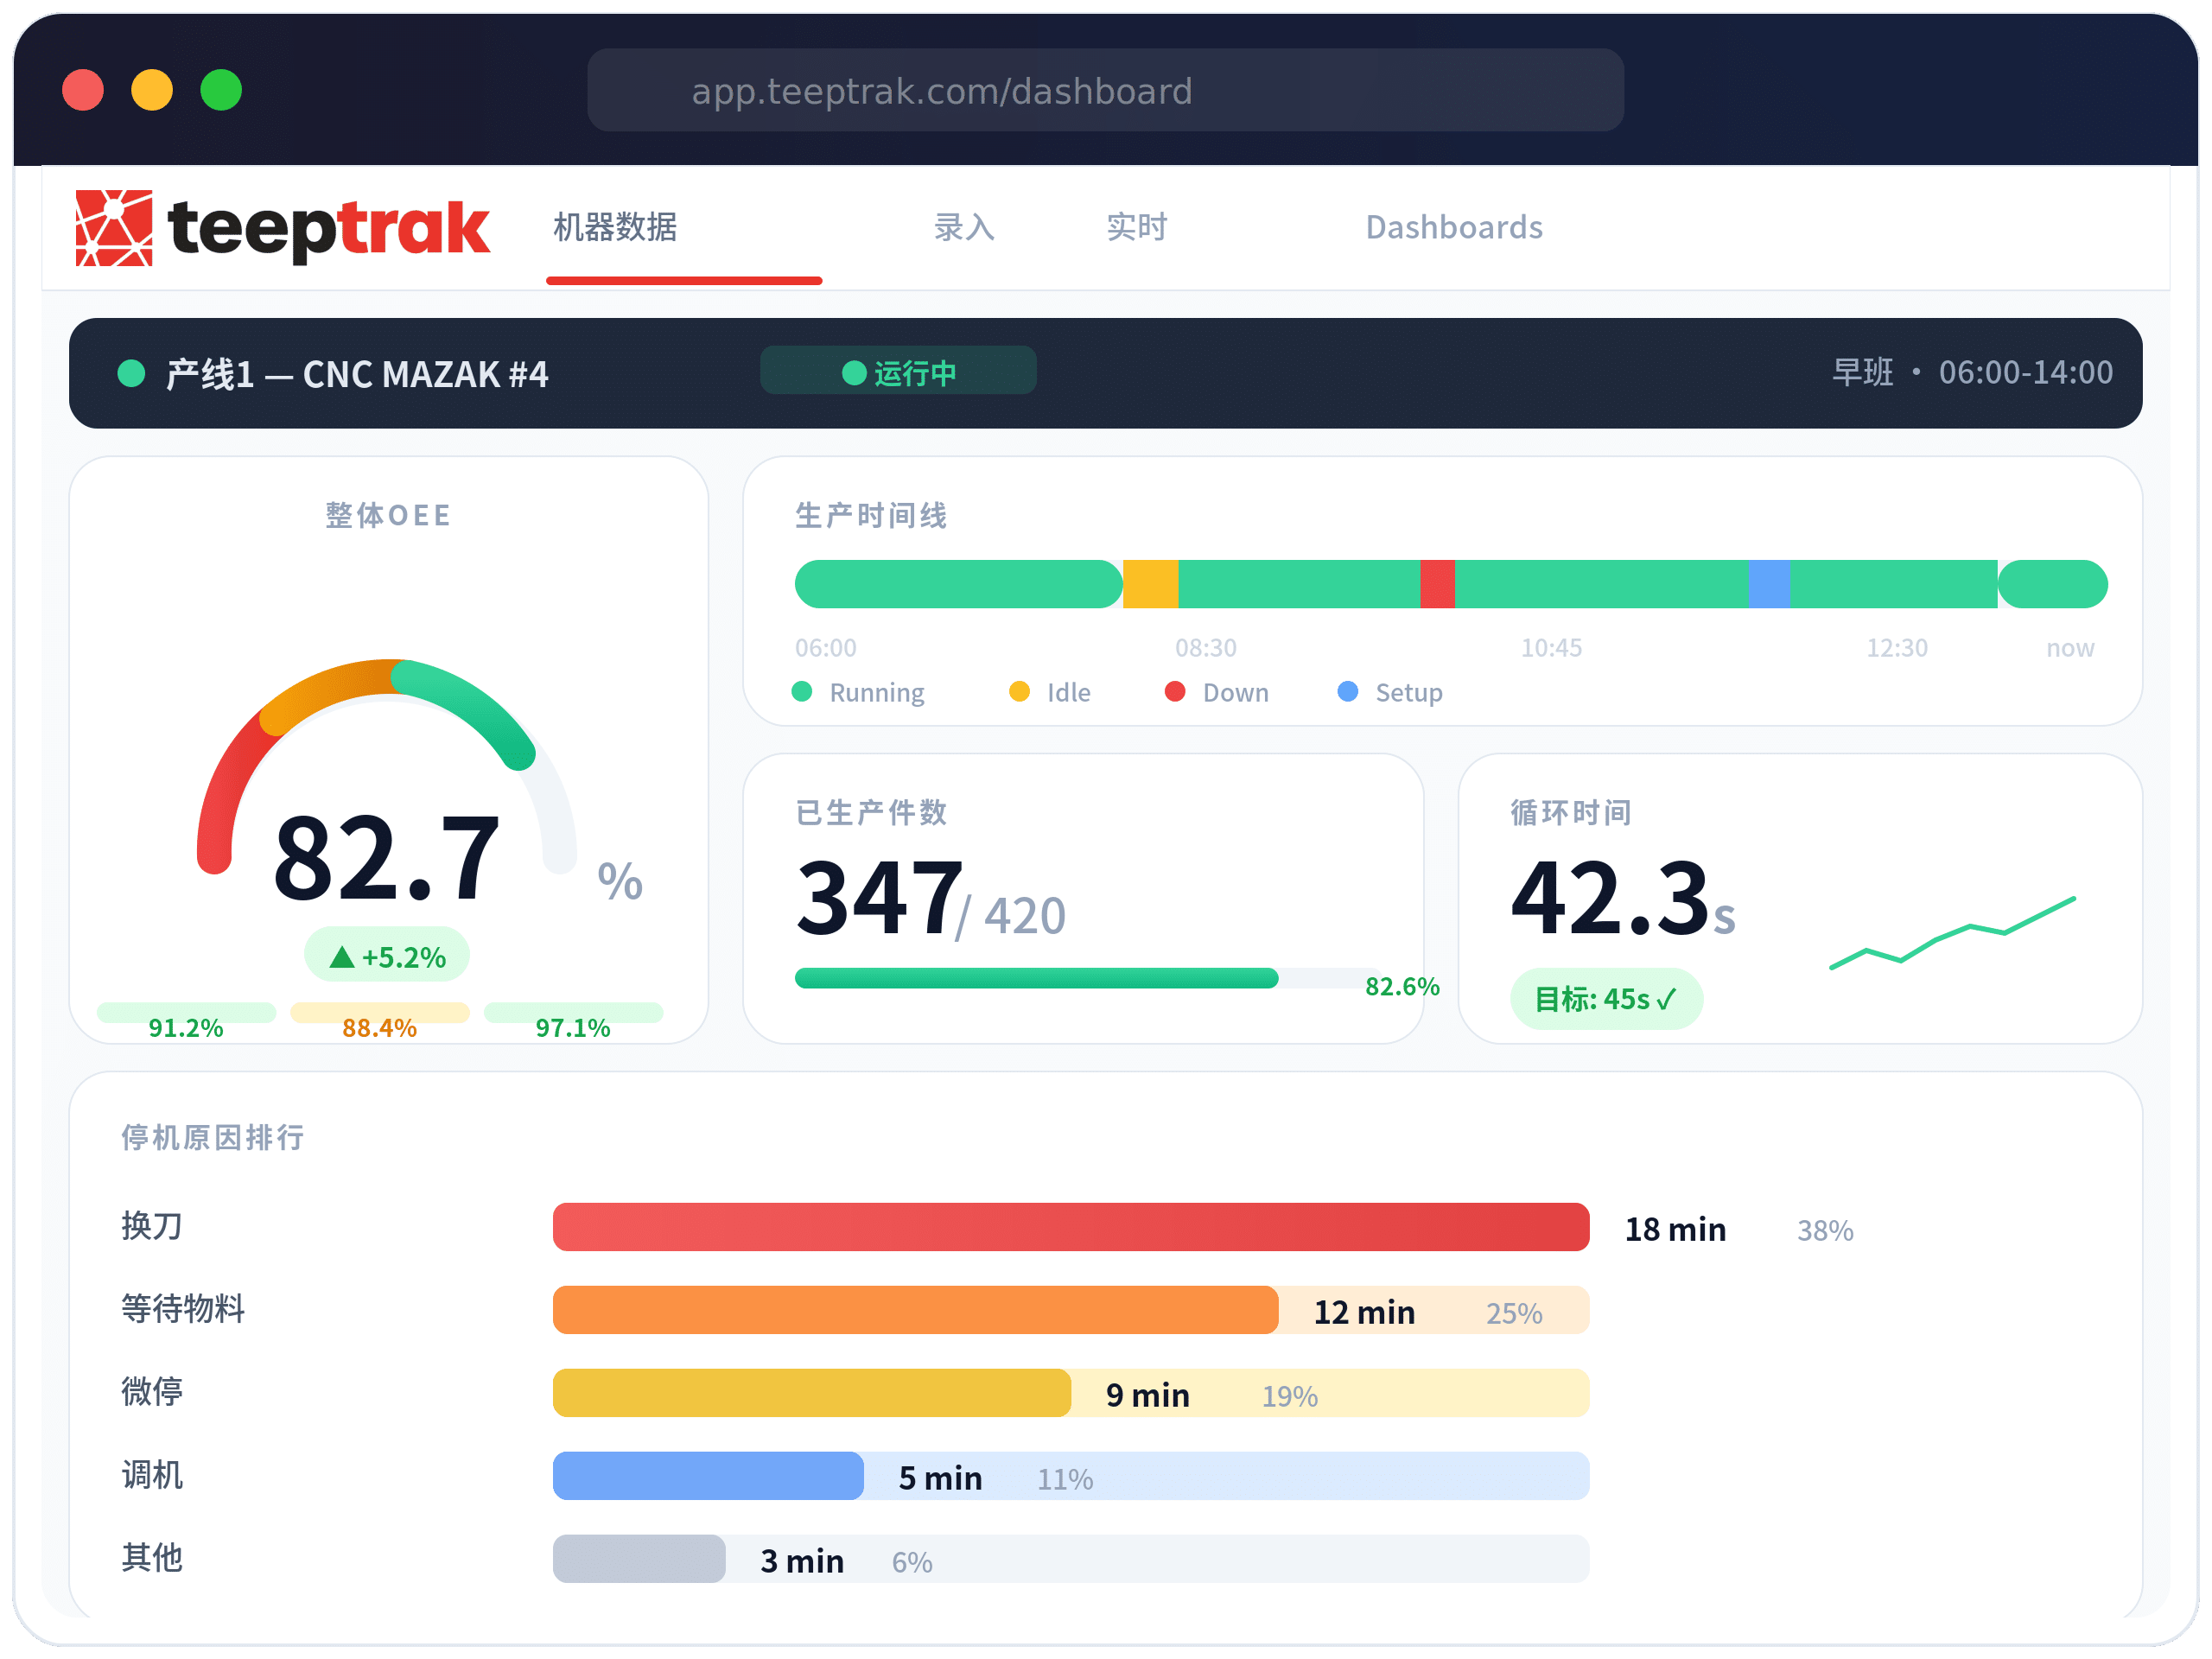Go to the Dashboards tab

point(1453,228)
